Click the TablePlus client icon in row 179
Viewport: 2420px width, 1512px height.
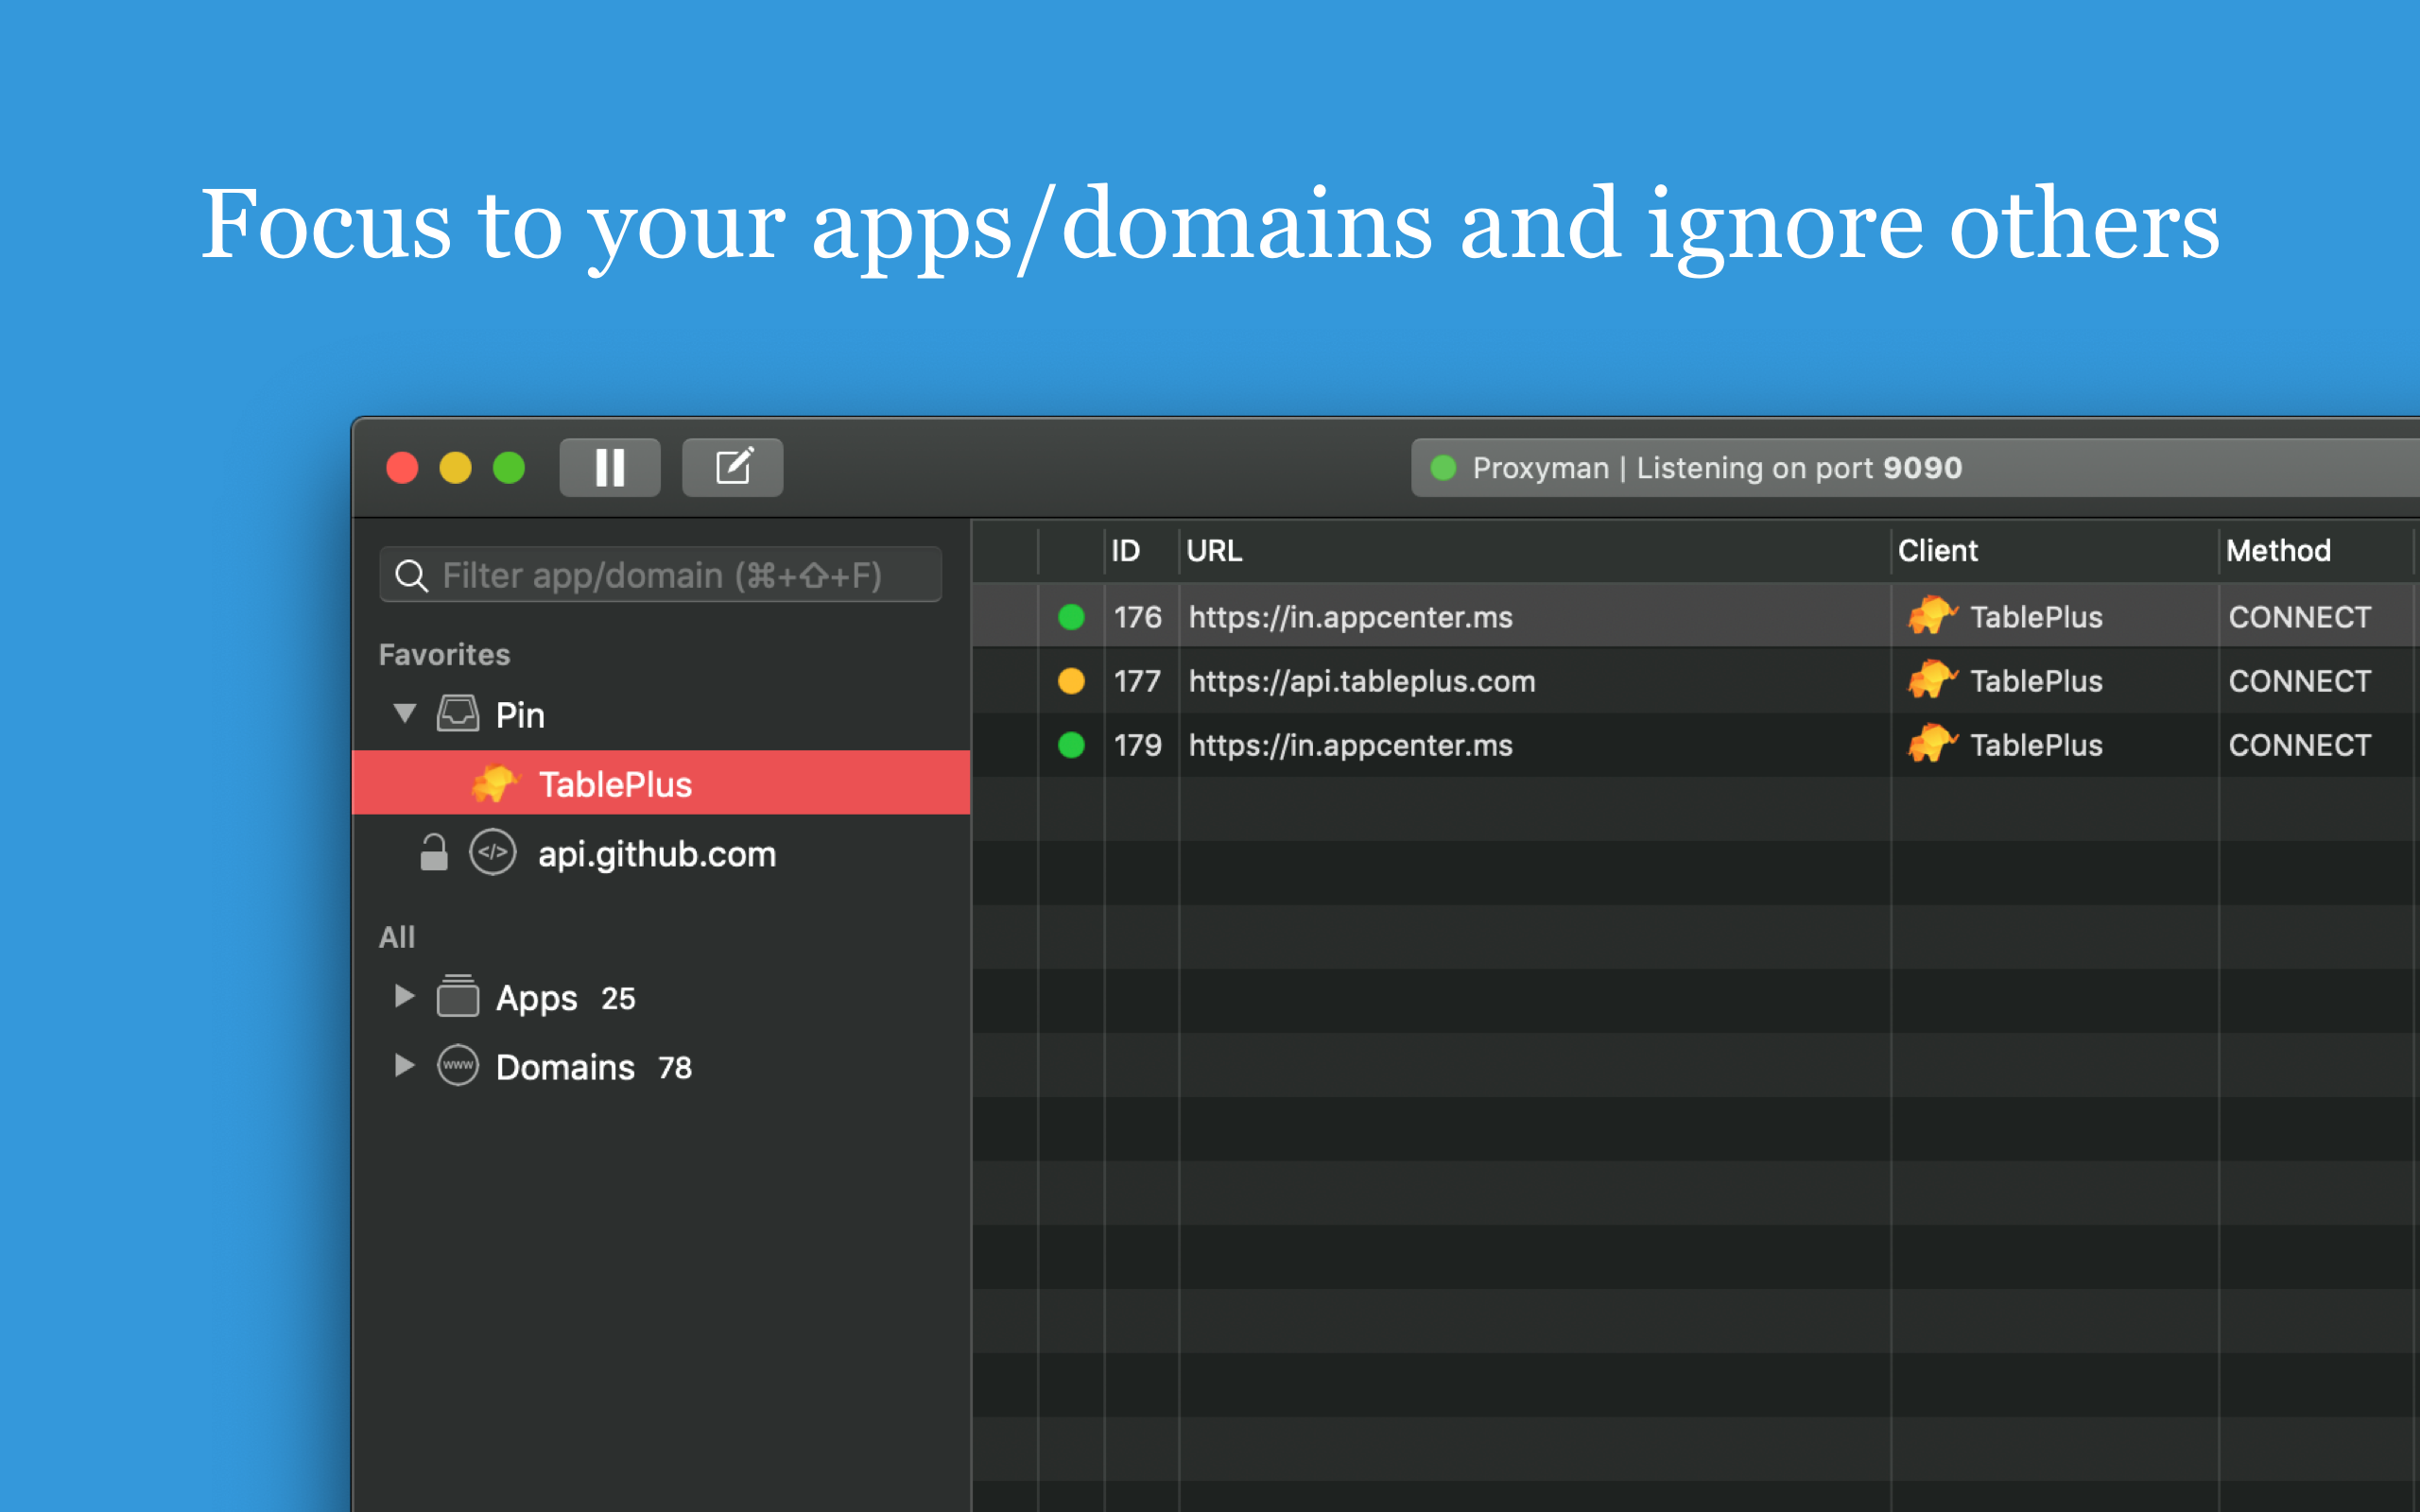point(1932,743)
